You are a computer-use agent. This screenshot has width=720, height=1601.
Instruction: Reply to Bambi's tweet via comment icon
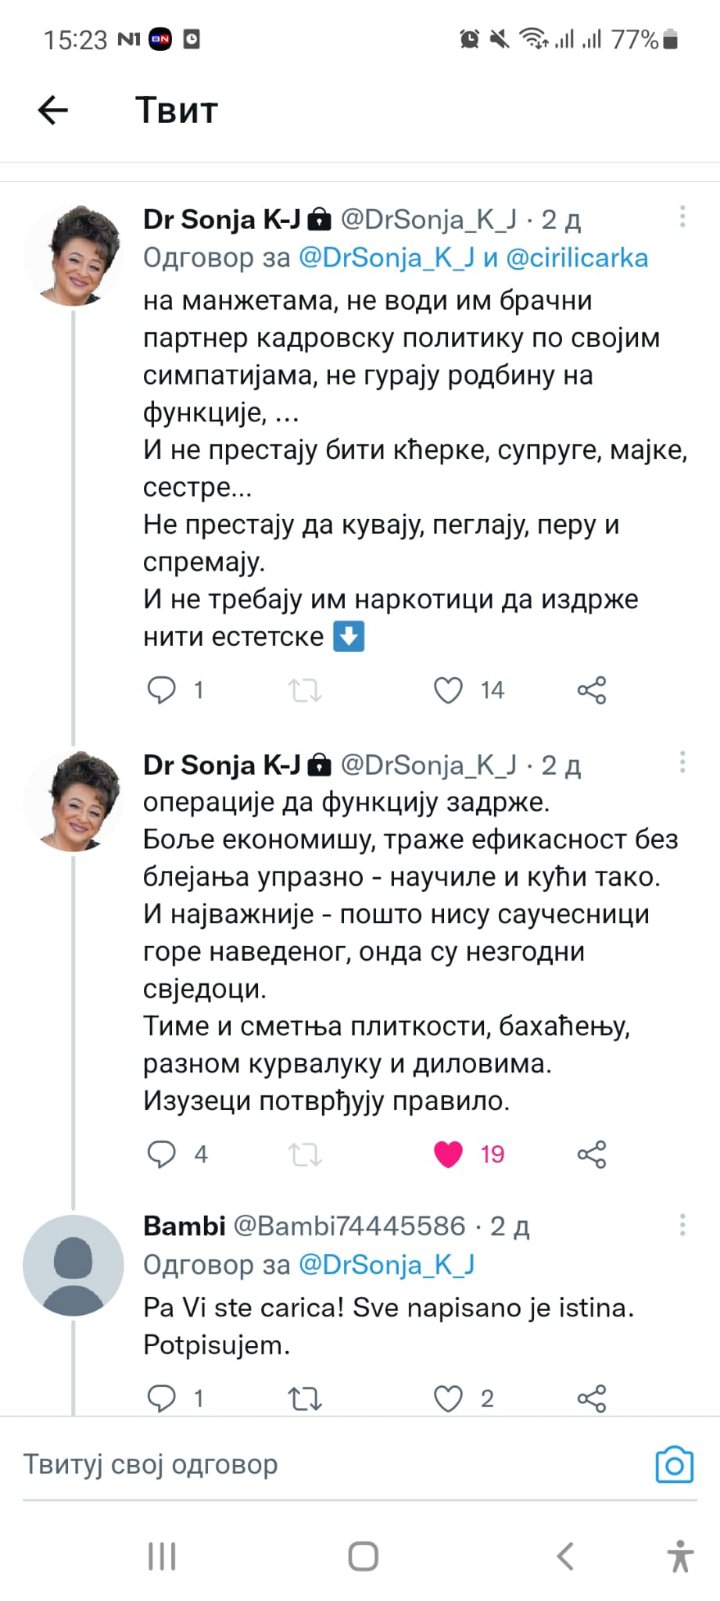[x=162, y=1398]
